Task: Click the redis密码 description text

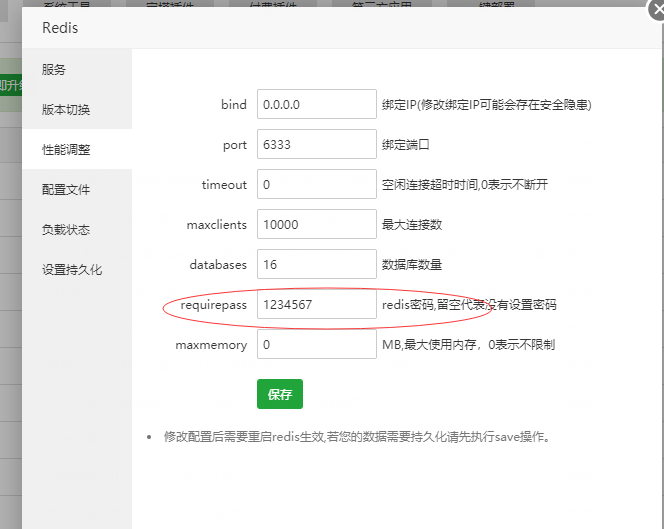Action: click(x=469, y=305)
